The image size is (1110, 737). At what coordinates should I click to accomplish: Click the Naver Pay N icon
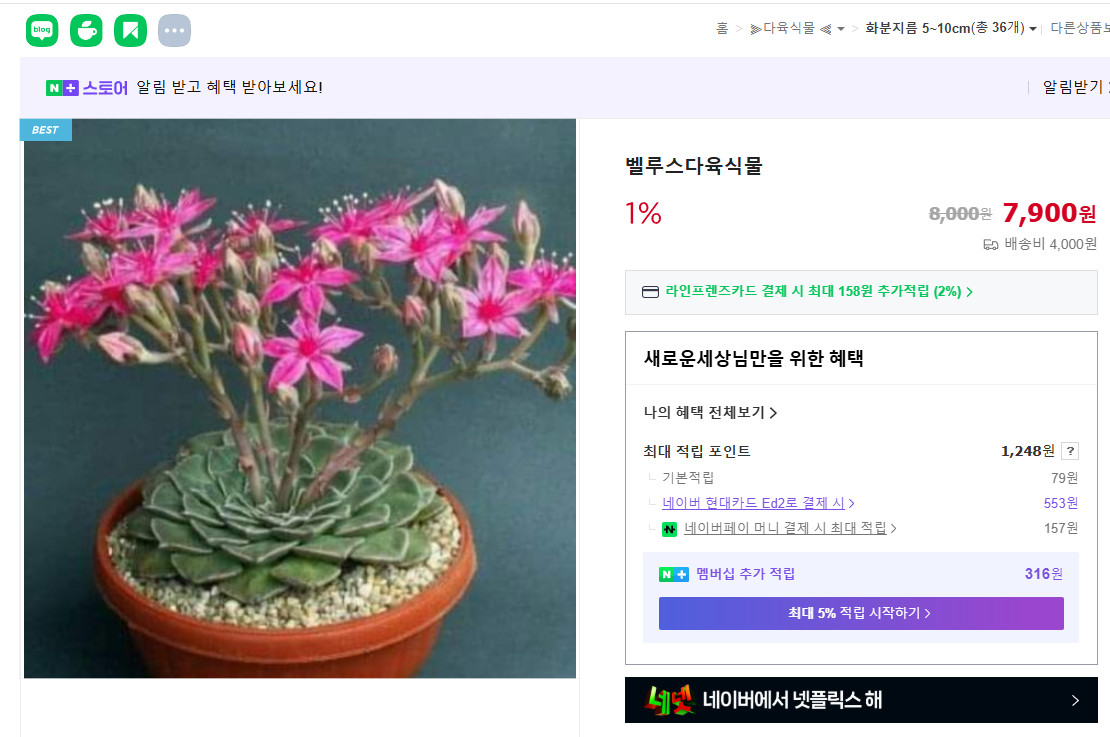669,529
